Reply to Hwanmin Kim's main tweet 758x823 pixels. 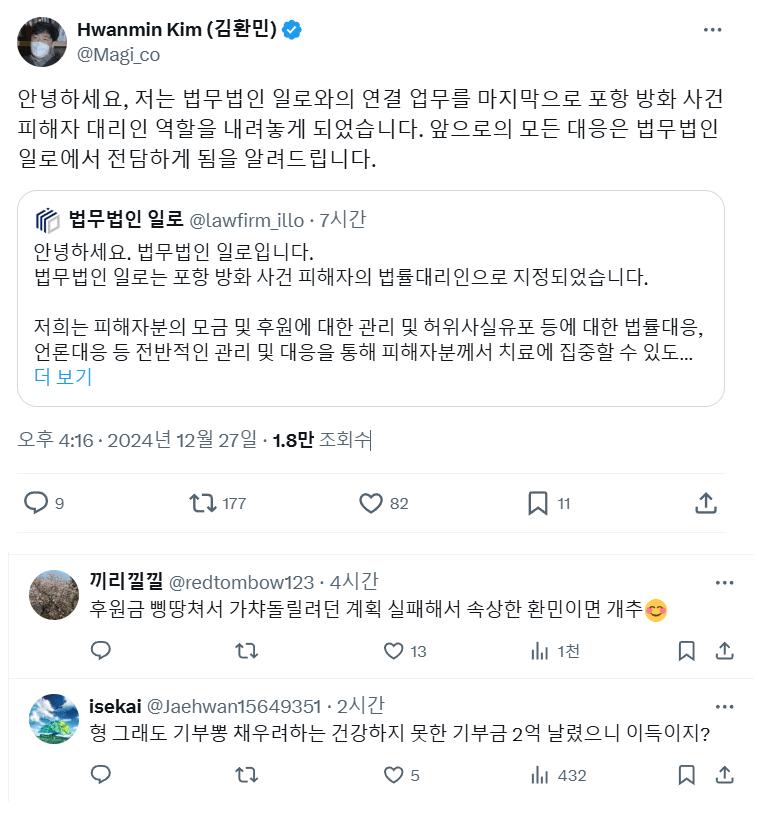(36, 502)
